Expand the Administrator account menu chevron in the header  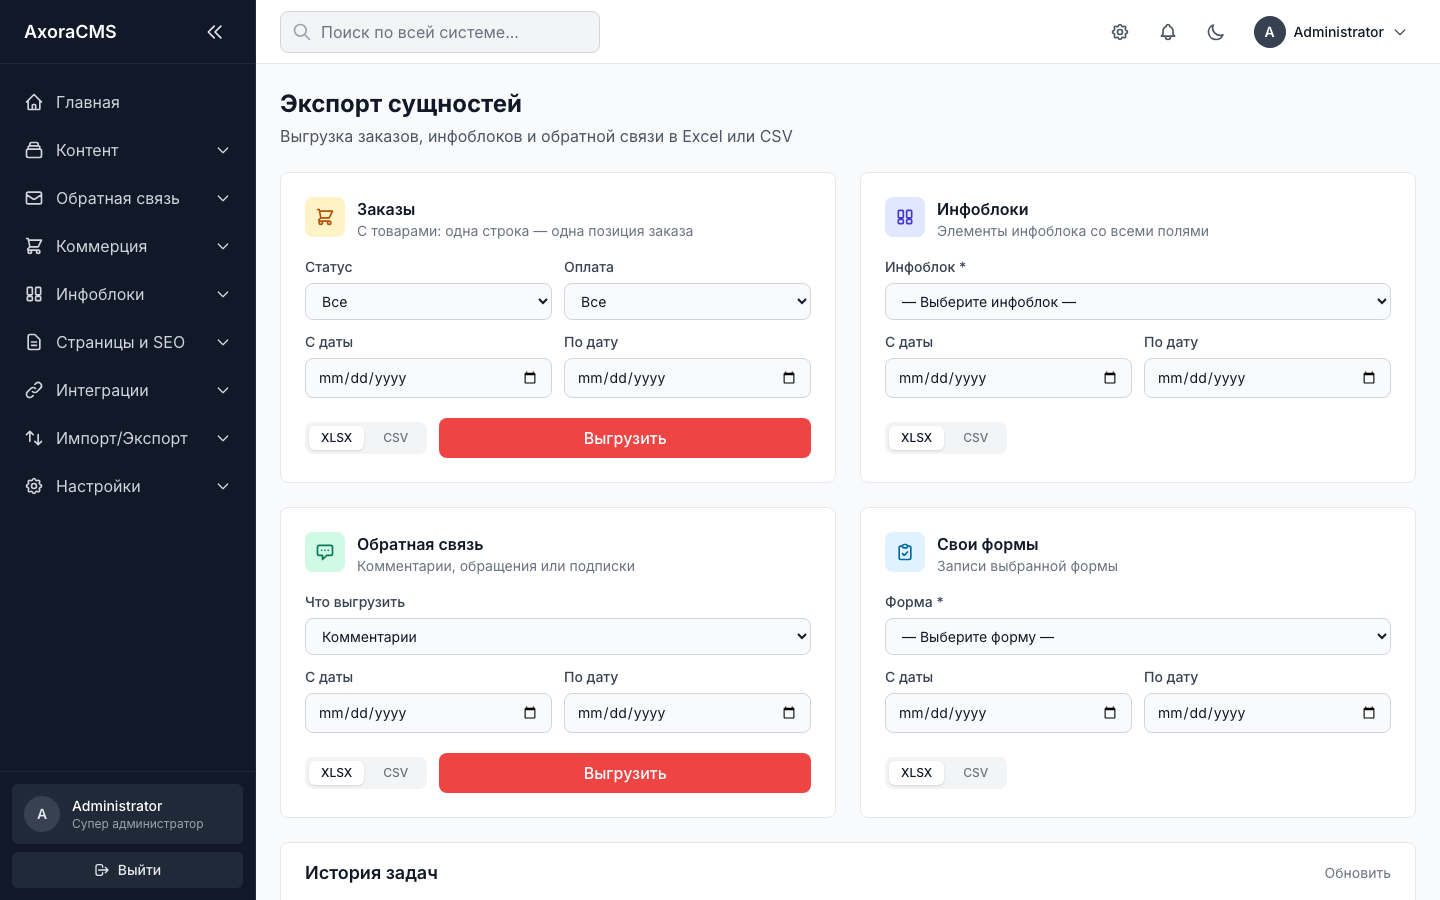point(1400,32)
